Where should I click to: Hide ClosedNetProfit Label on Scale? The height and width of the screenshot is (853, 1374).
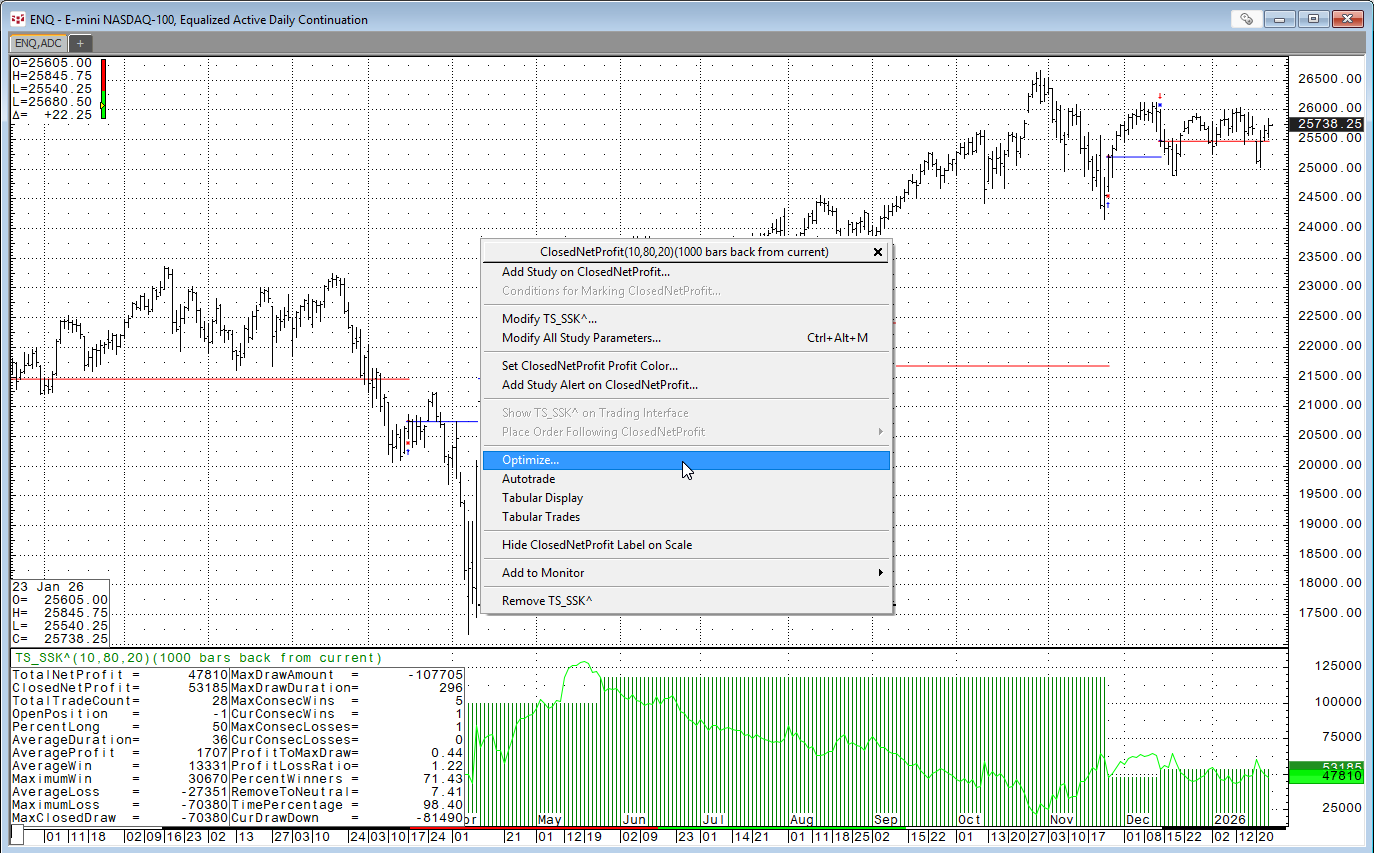(596, 545)
